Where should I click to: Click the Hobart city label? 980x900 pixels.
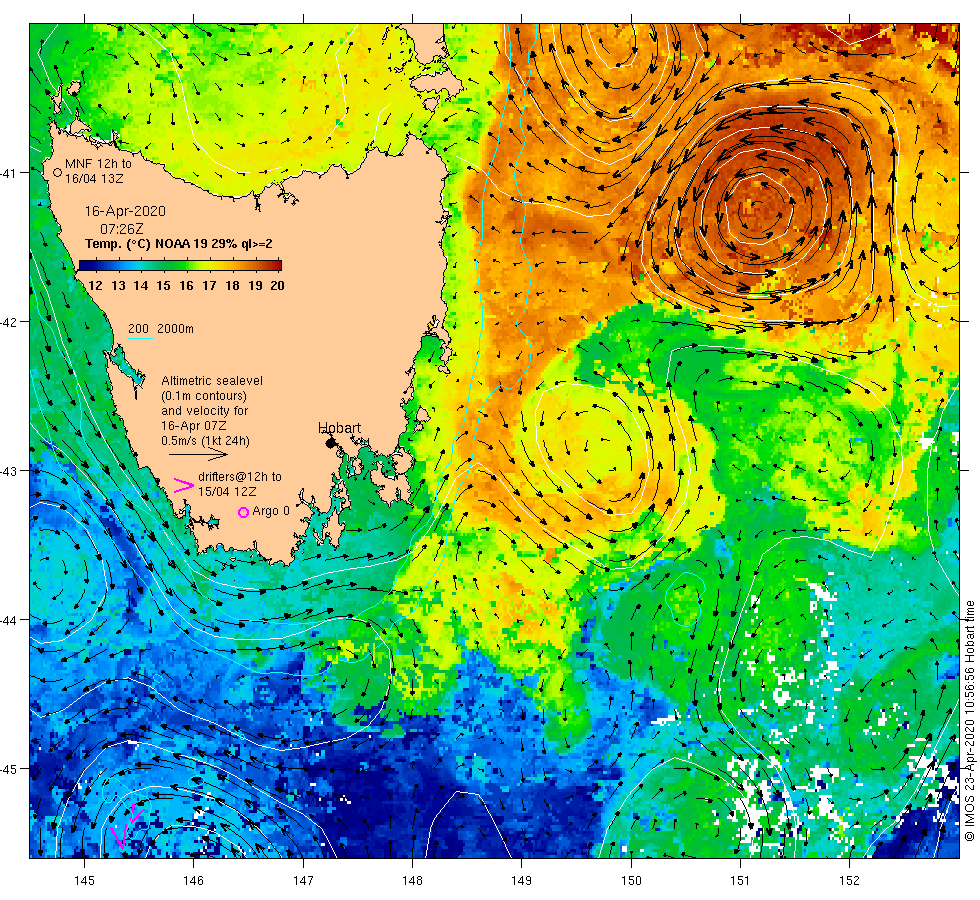pos(339,428)
